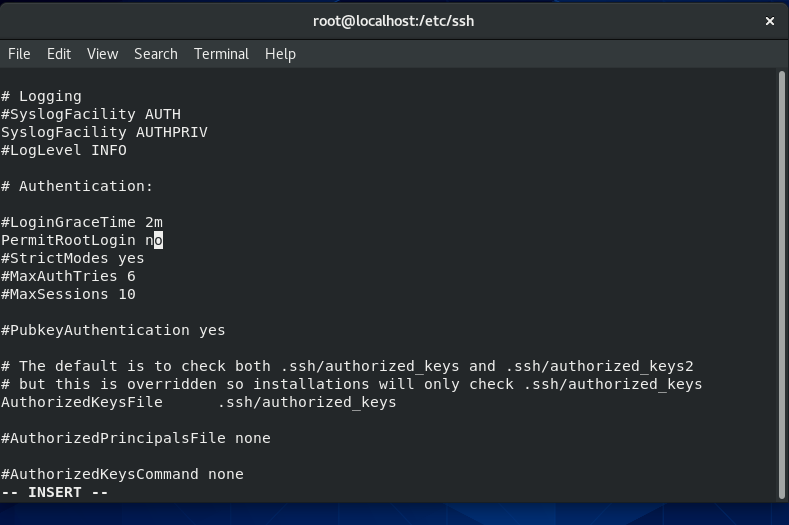Click the window title root@localhost:/etc/ssh
Image resolution: width=789 pixels, height=525 pixels.
393,21
